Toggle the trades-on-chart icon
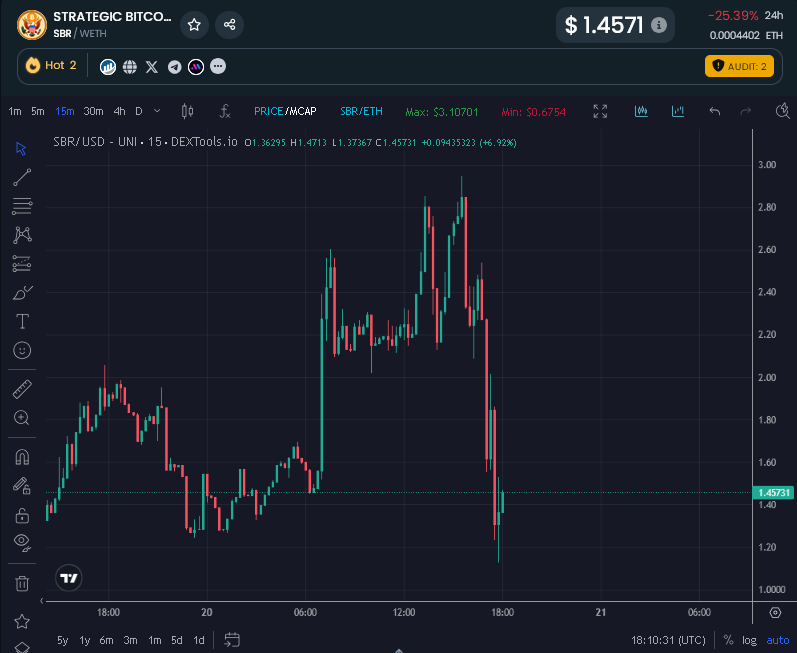797x653 pixels. (641, 111)
